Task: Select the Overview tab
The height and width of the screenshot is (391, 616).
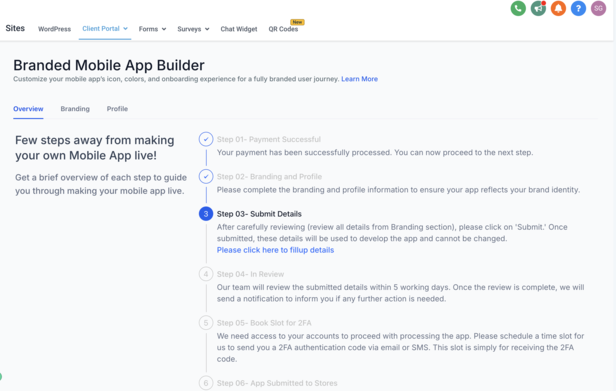Action: (x=28, y=109)
